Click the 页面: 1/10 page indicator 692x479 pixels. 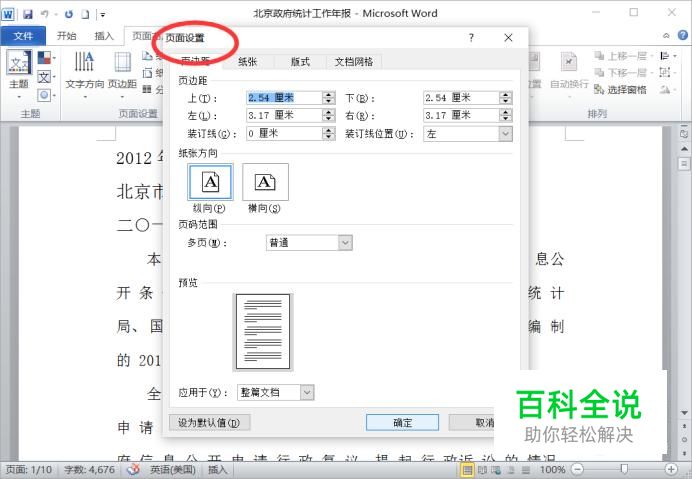click(29, 470)
